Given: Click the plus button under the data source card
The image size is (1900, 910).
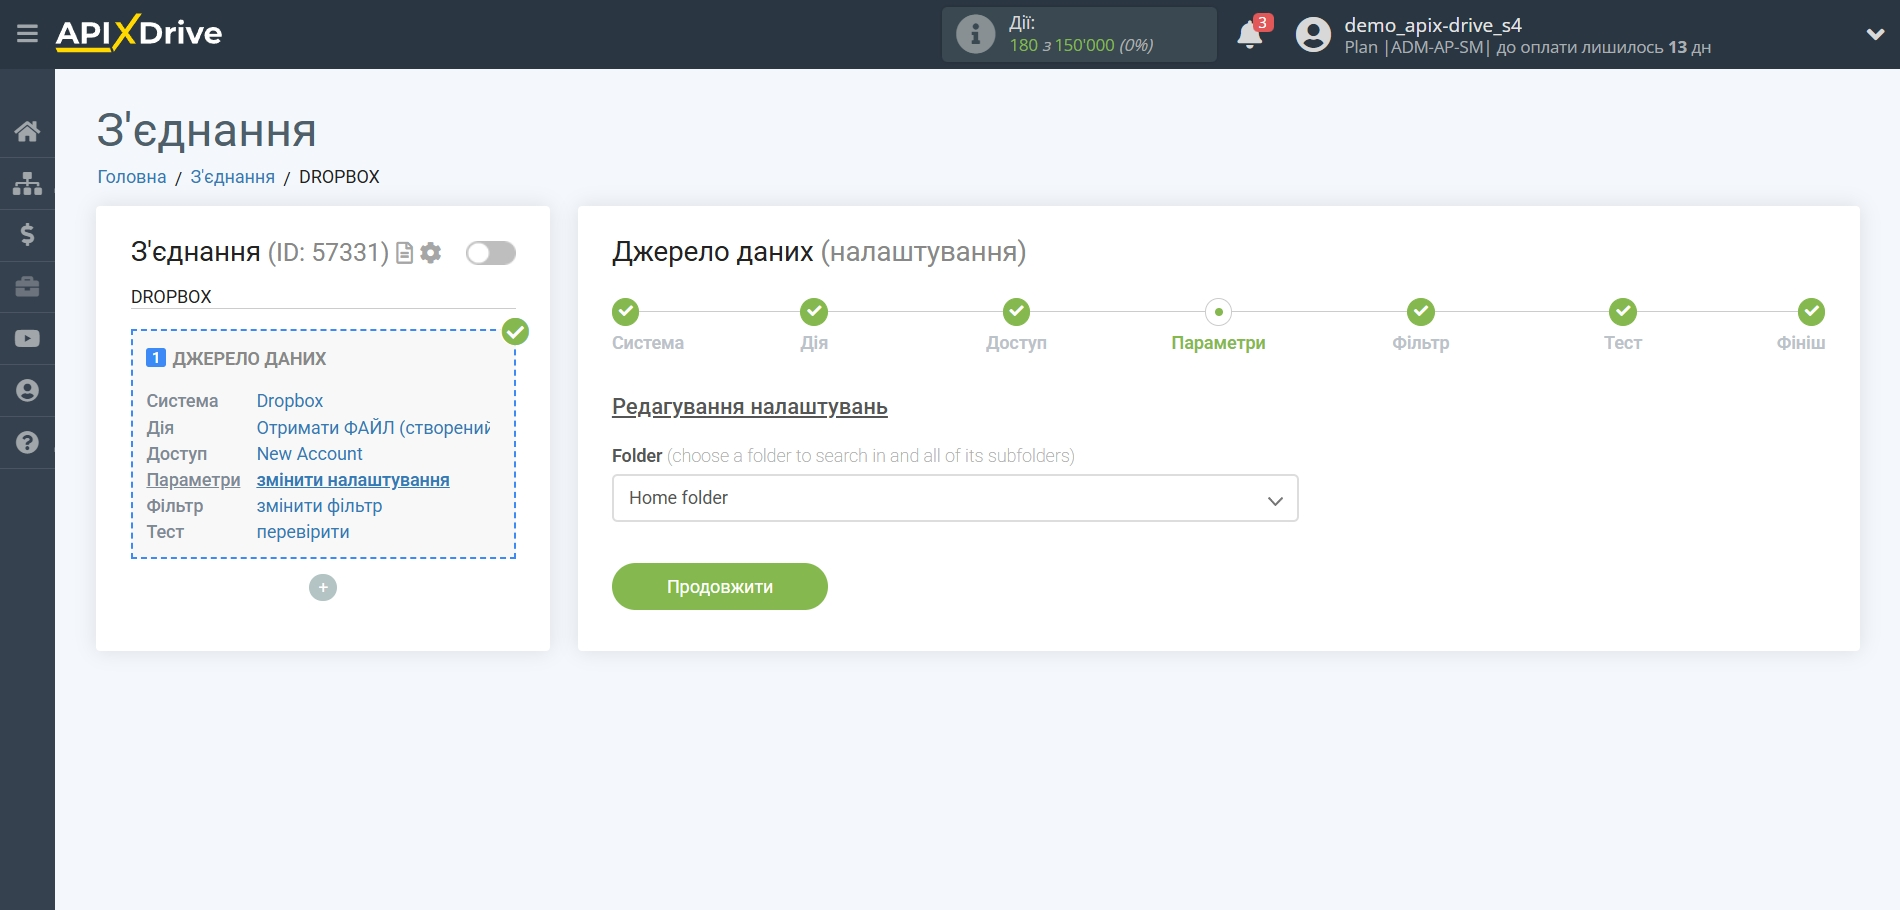Looking at the screenshot, I should point(322,587).
